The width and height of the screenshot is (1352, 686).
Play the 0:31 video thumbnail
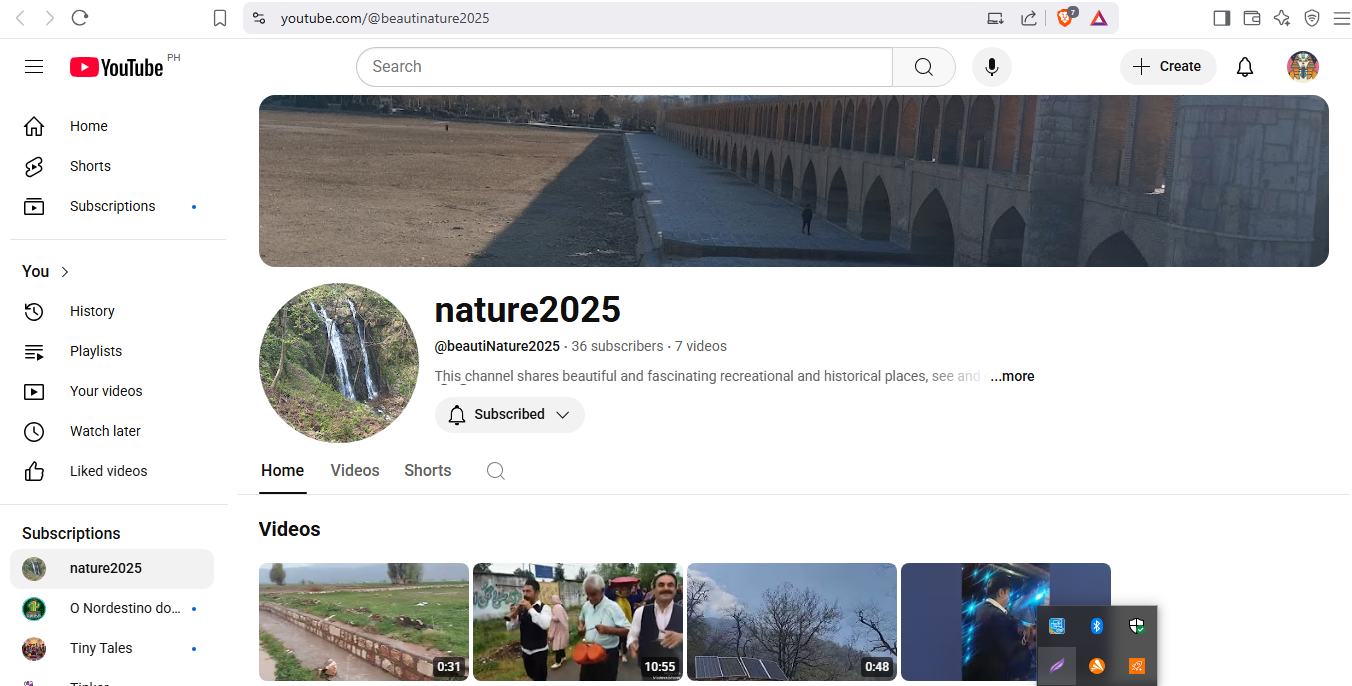tap(364, 622)
